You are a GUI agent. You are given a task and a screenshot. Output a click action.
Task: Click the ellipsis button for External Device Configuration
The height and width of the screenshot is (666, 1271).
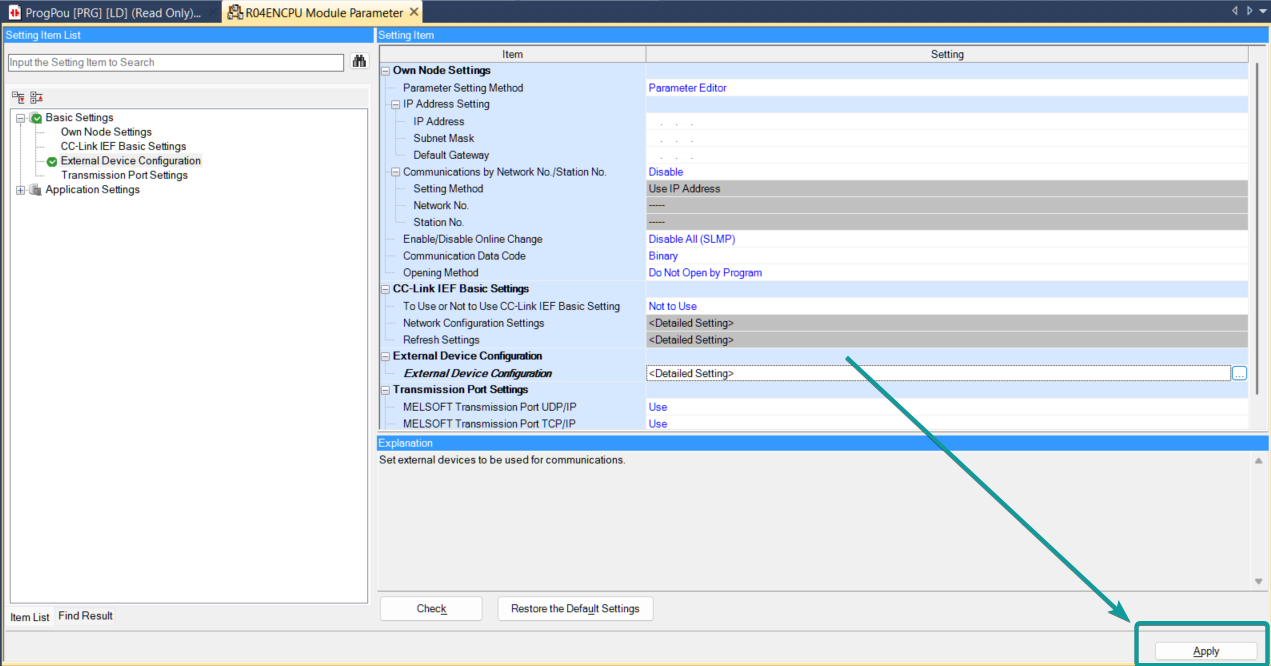pos(1239,373)
